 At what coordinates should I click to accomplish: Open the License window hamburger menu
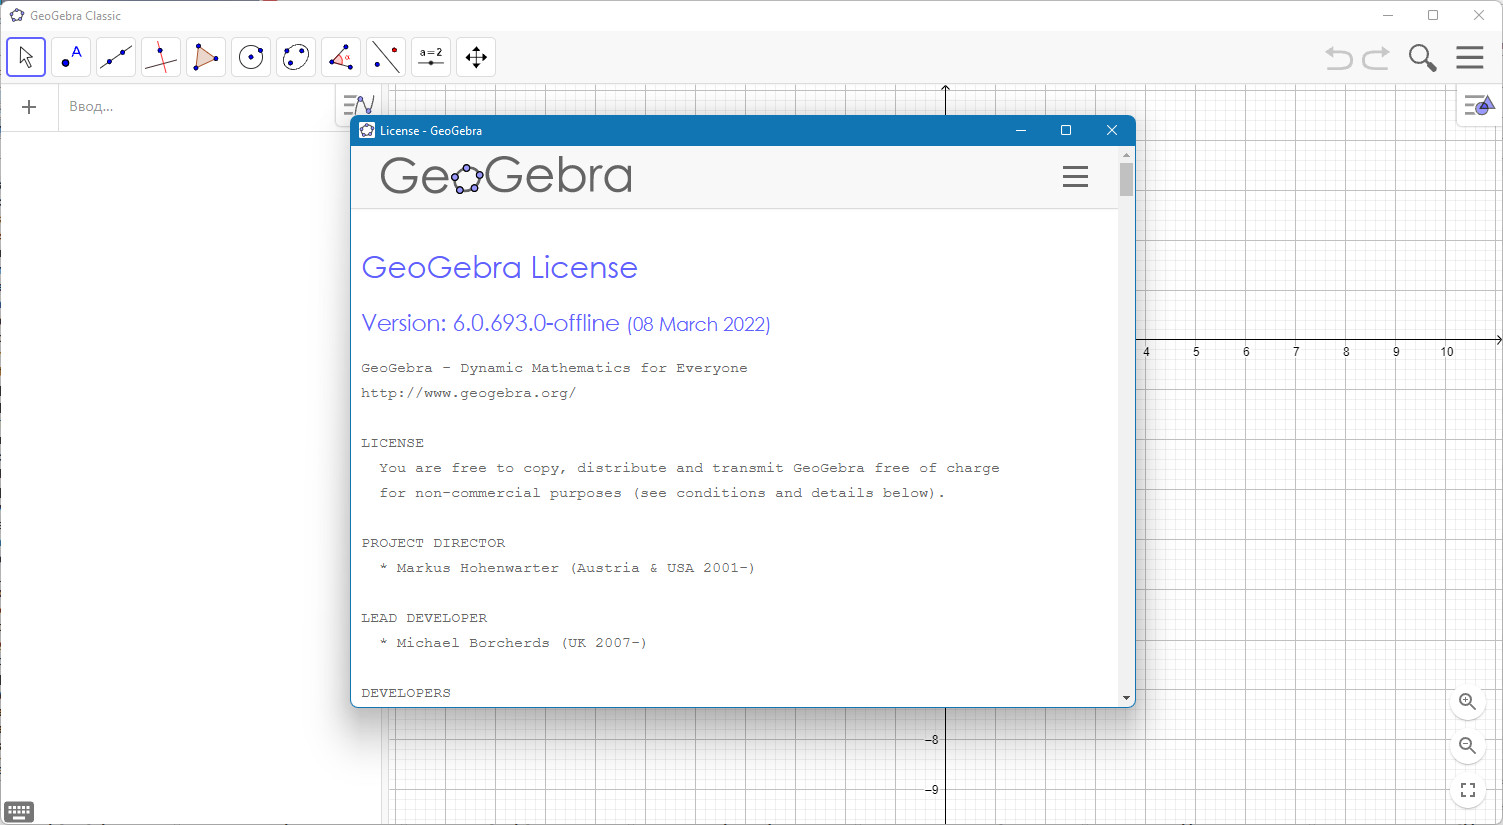pyautogui.click(x=1075, y=177)
